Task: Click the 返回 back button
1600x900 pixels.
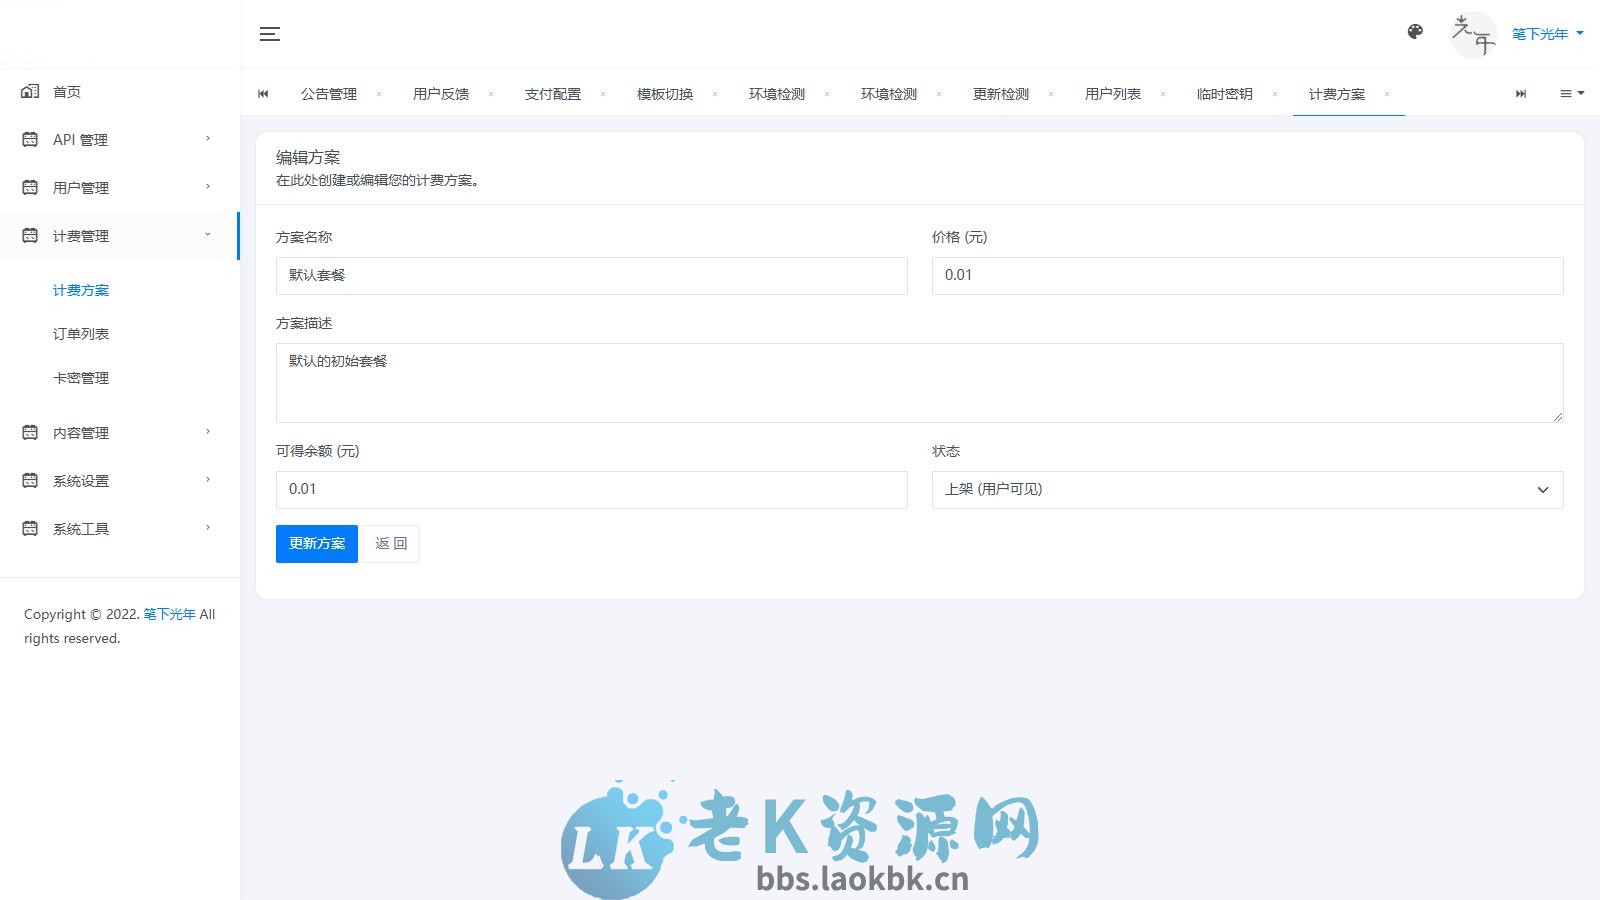Action: pyautogui.click(x=390, y=543)
